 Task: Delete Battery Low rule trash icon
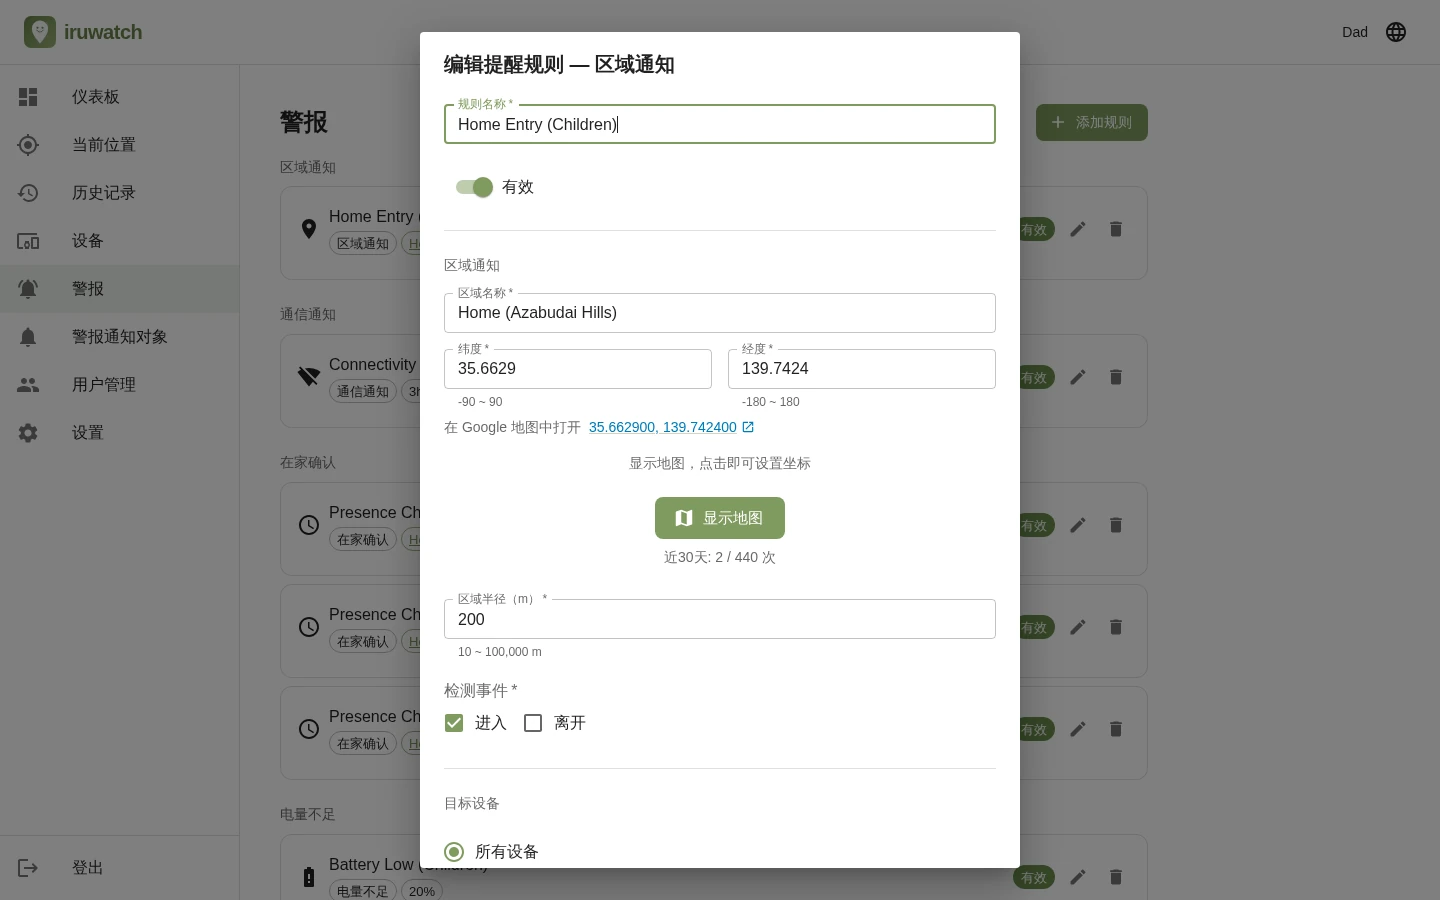[x=1116, y=877]
